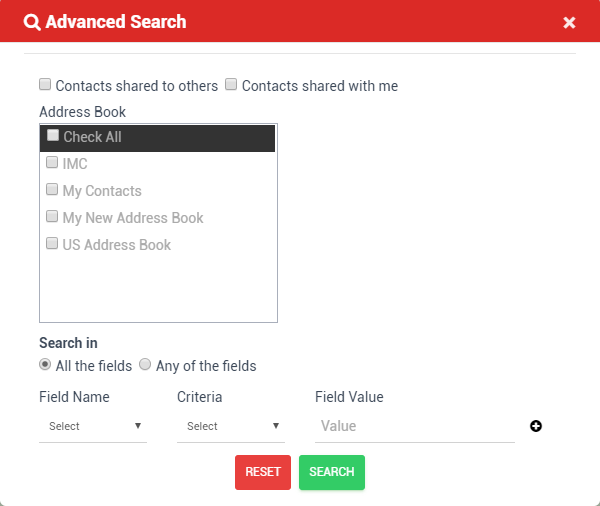Image resolution: width=600 pixels, height=506 pixels.
Task: Tick the My New Address Book checkbox
Action: [x=52, y=216]
